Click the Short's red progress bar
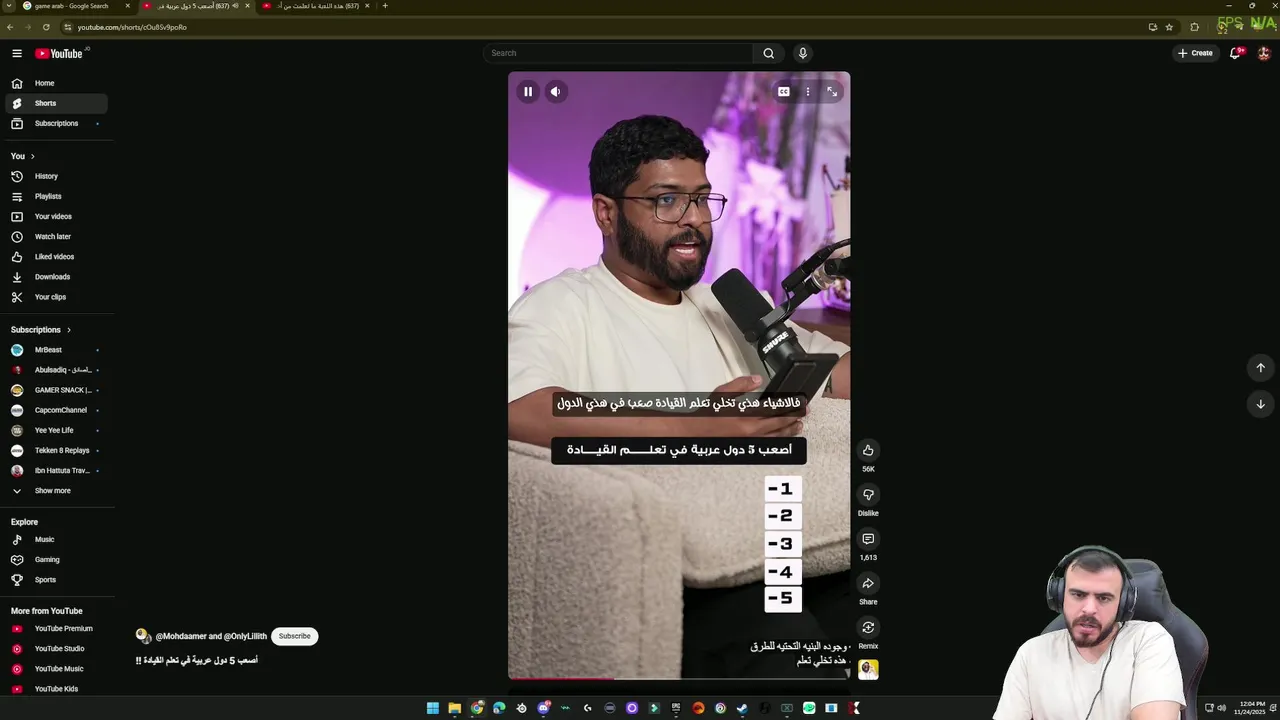1280x720 pixels. 562,679
